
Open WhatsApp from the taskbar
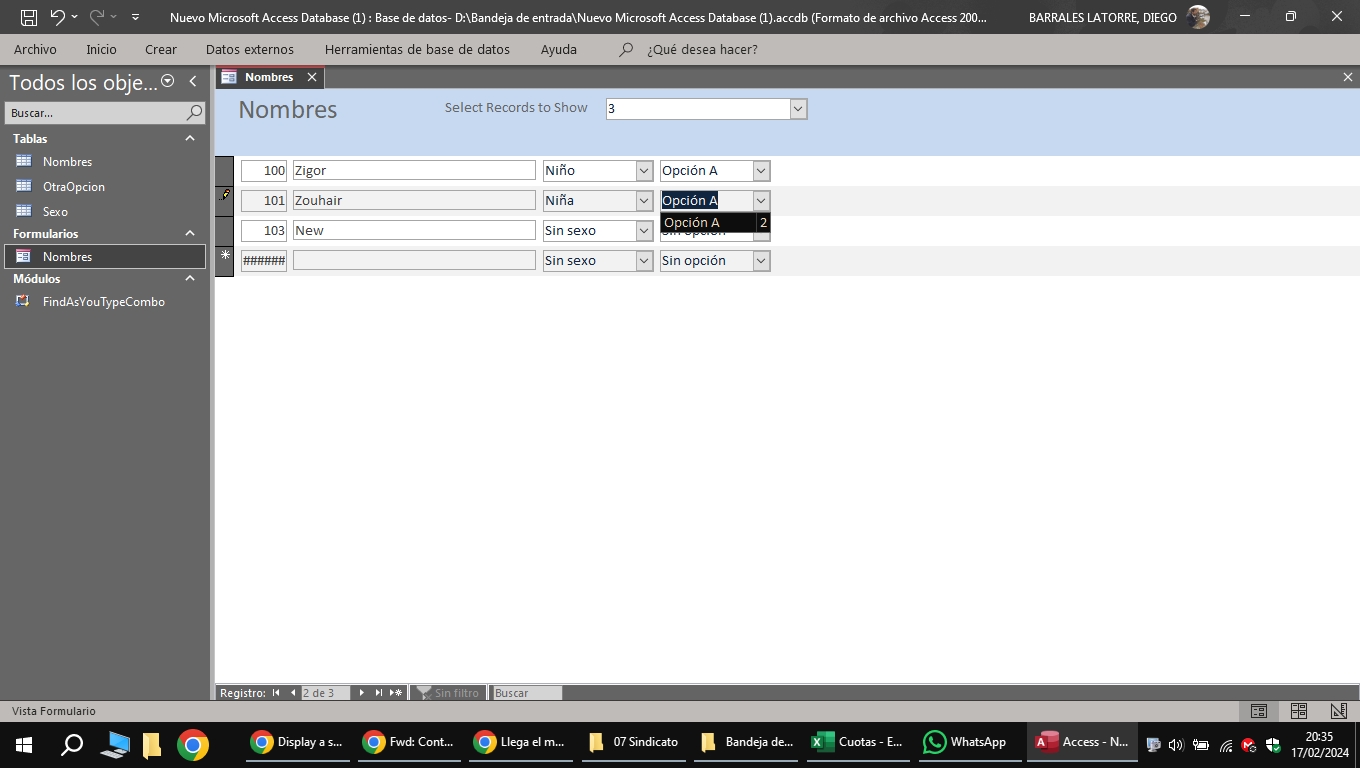click(968, 742)
